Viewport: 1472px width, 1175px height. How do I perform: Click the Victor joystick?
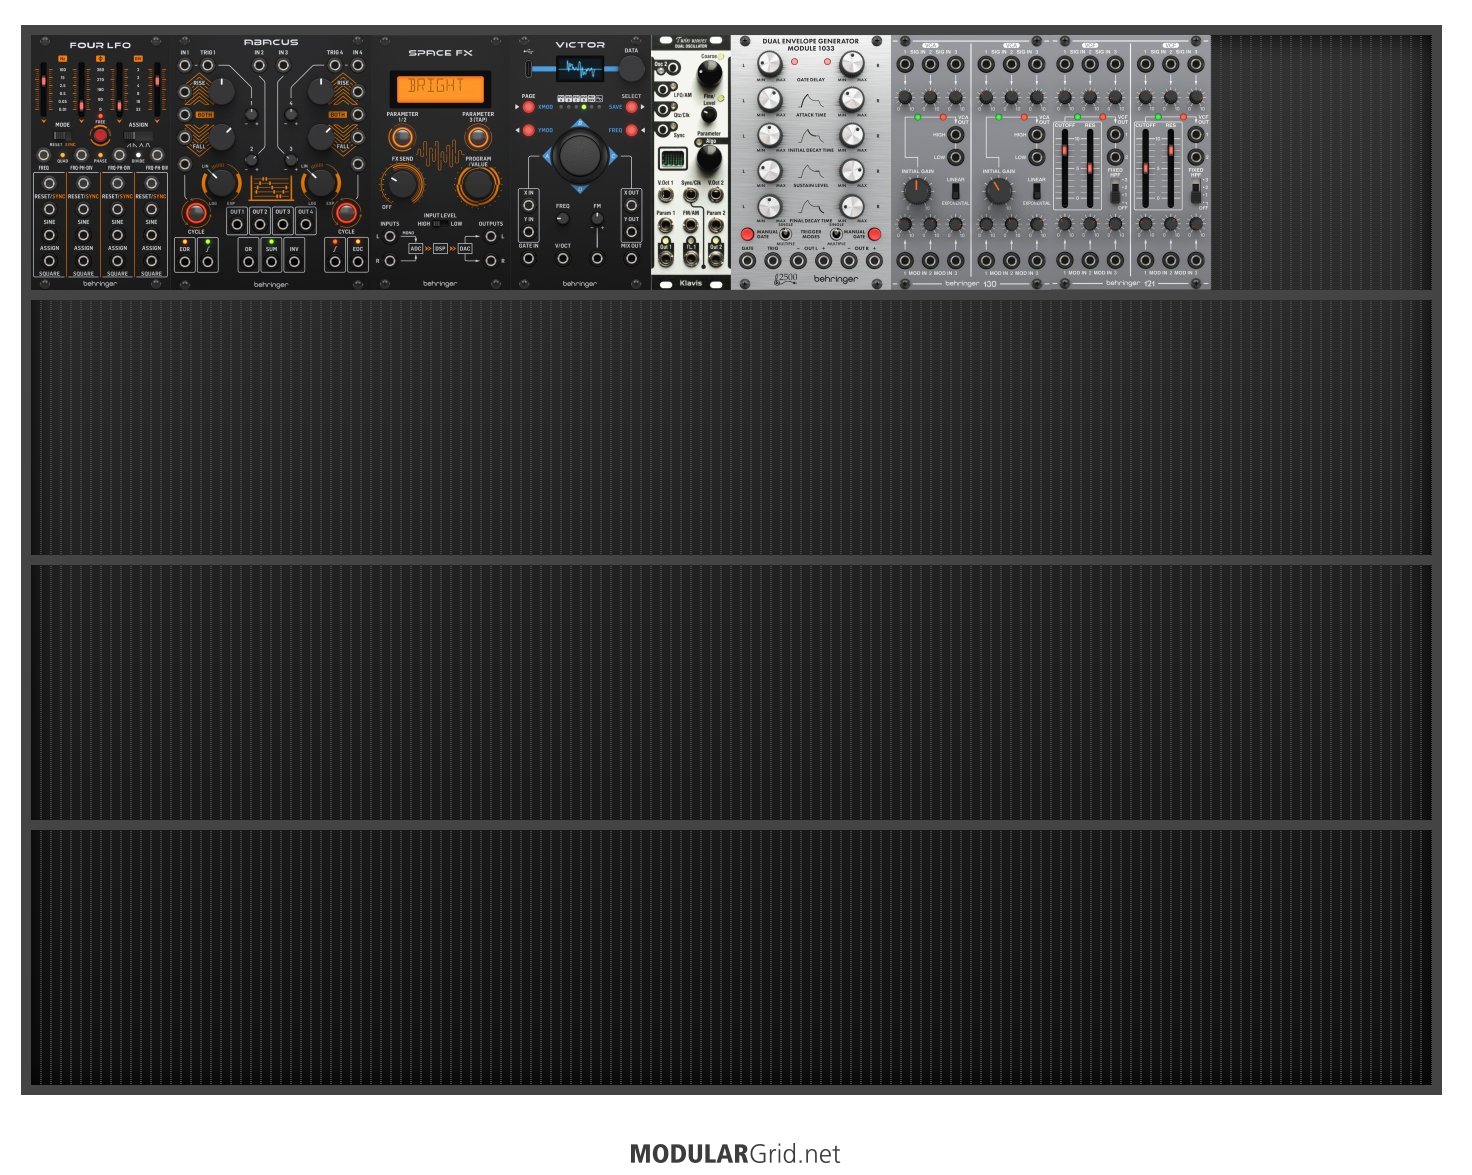tap(580, 155)
